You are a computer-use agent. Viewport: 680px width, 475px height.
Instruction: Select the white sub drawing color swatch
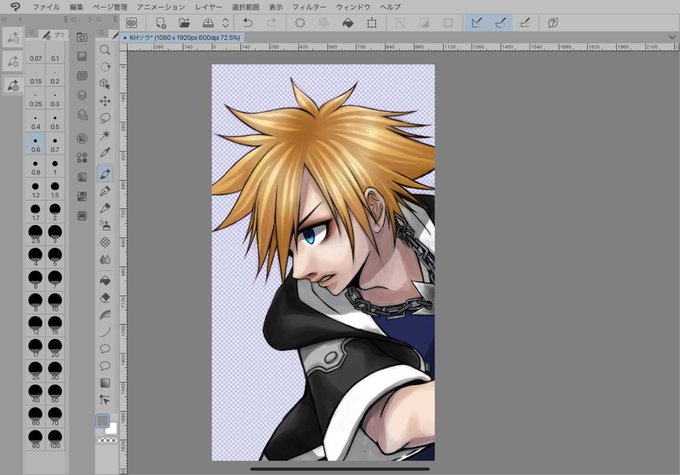112,429
